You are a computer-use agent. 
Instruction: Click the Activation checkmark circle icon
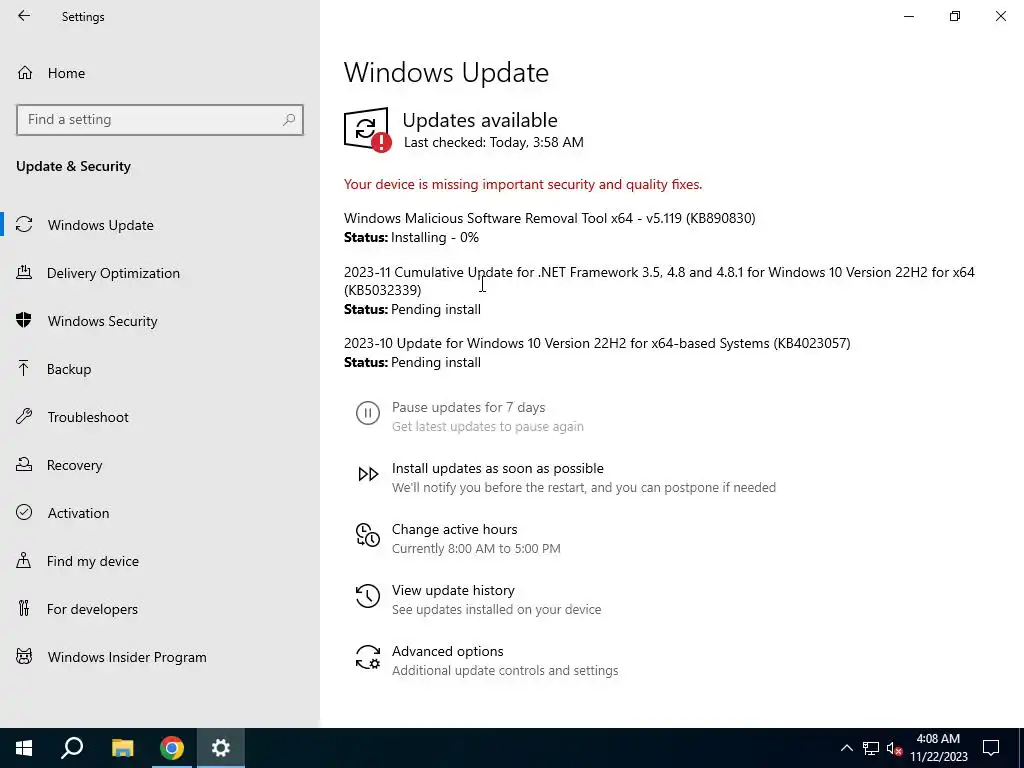24,512
